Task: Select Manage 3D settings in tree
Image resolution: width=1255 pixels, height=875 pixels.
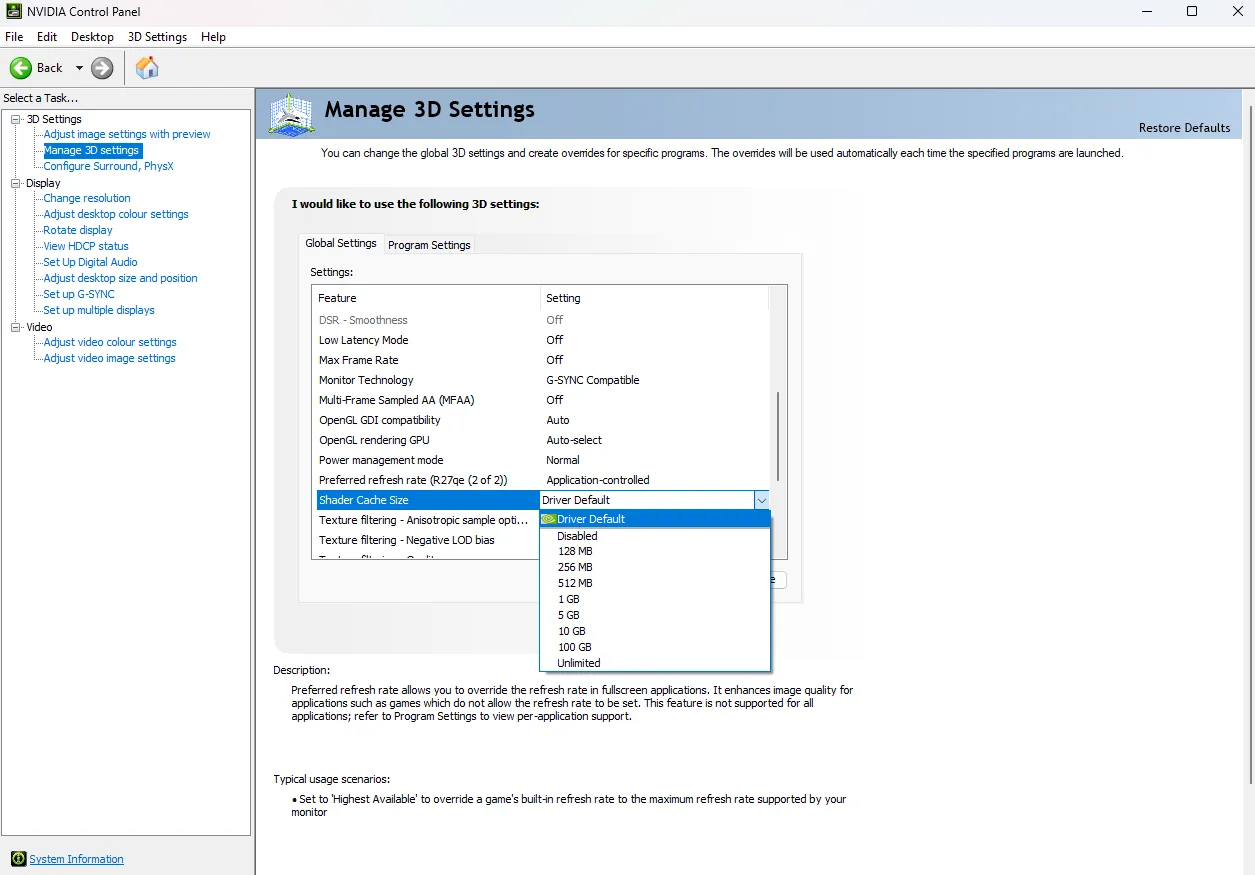Action: (92, 150)
